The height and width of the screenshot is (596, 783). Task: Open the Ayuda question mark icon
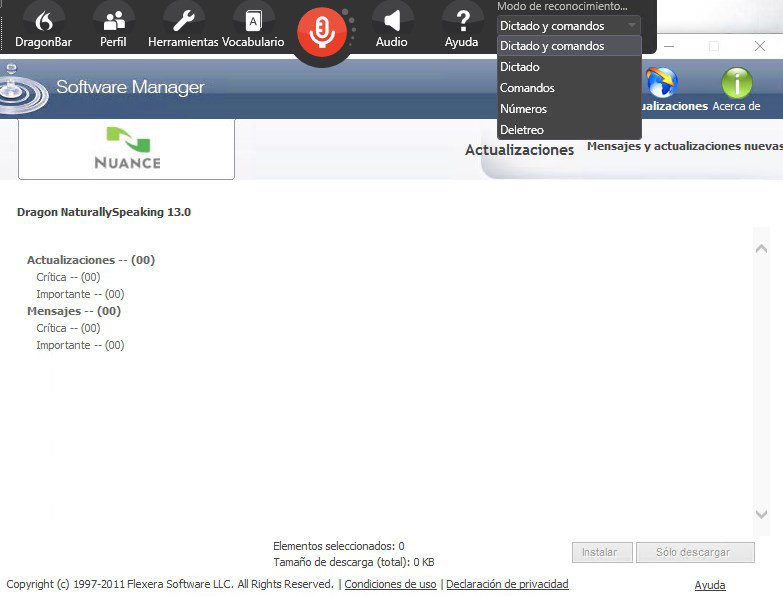point(462,20)
